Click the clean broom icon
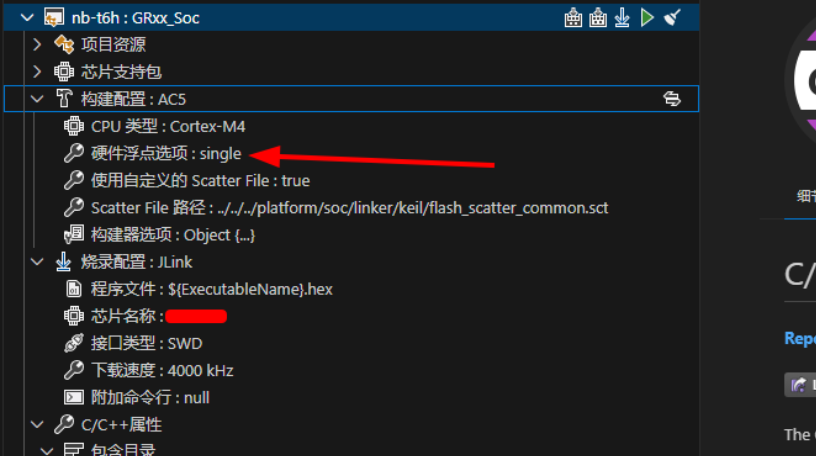This screenshot has width=816, height=456. (672, 17)
